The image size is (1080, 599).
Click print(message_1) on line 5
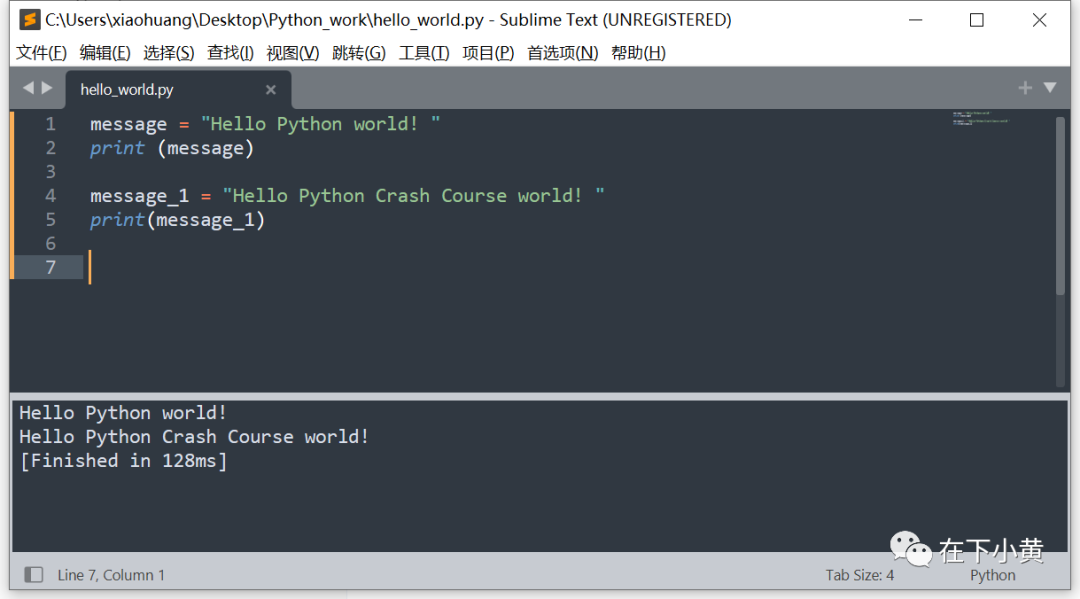(x=177, y=220)
